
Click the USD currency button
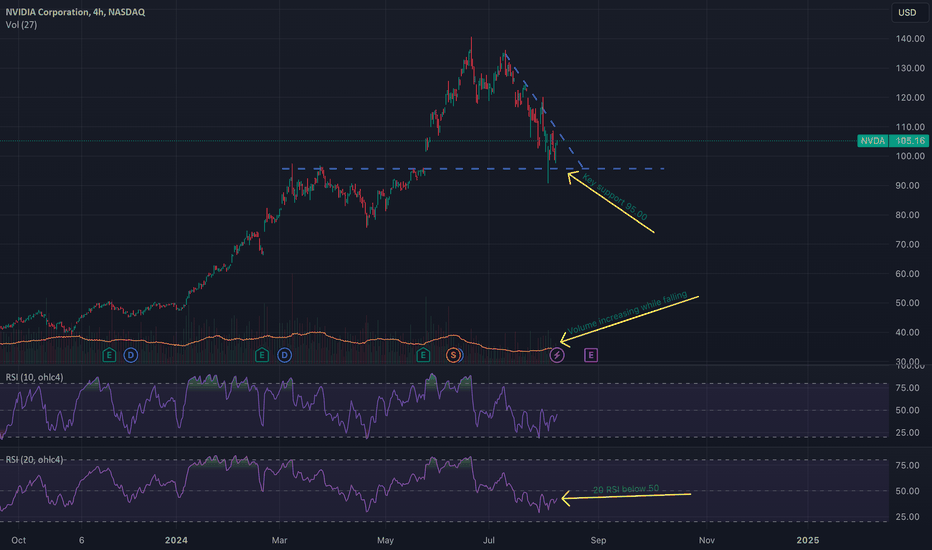tap(908, 12)
